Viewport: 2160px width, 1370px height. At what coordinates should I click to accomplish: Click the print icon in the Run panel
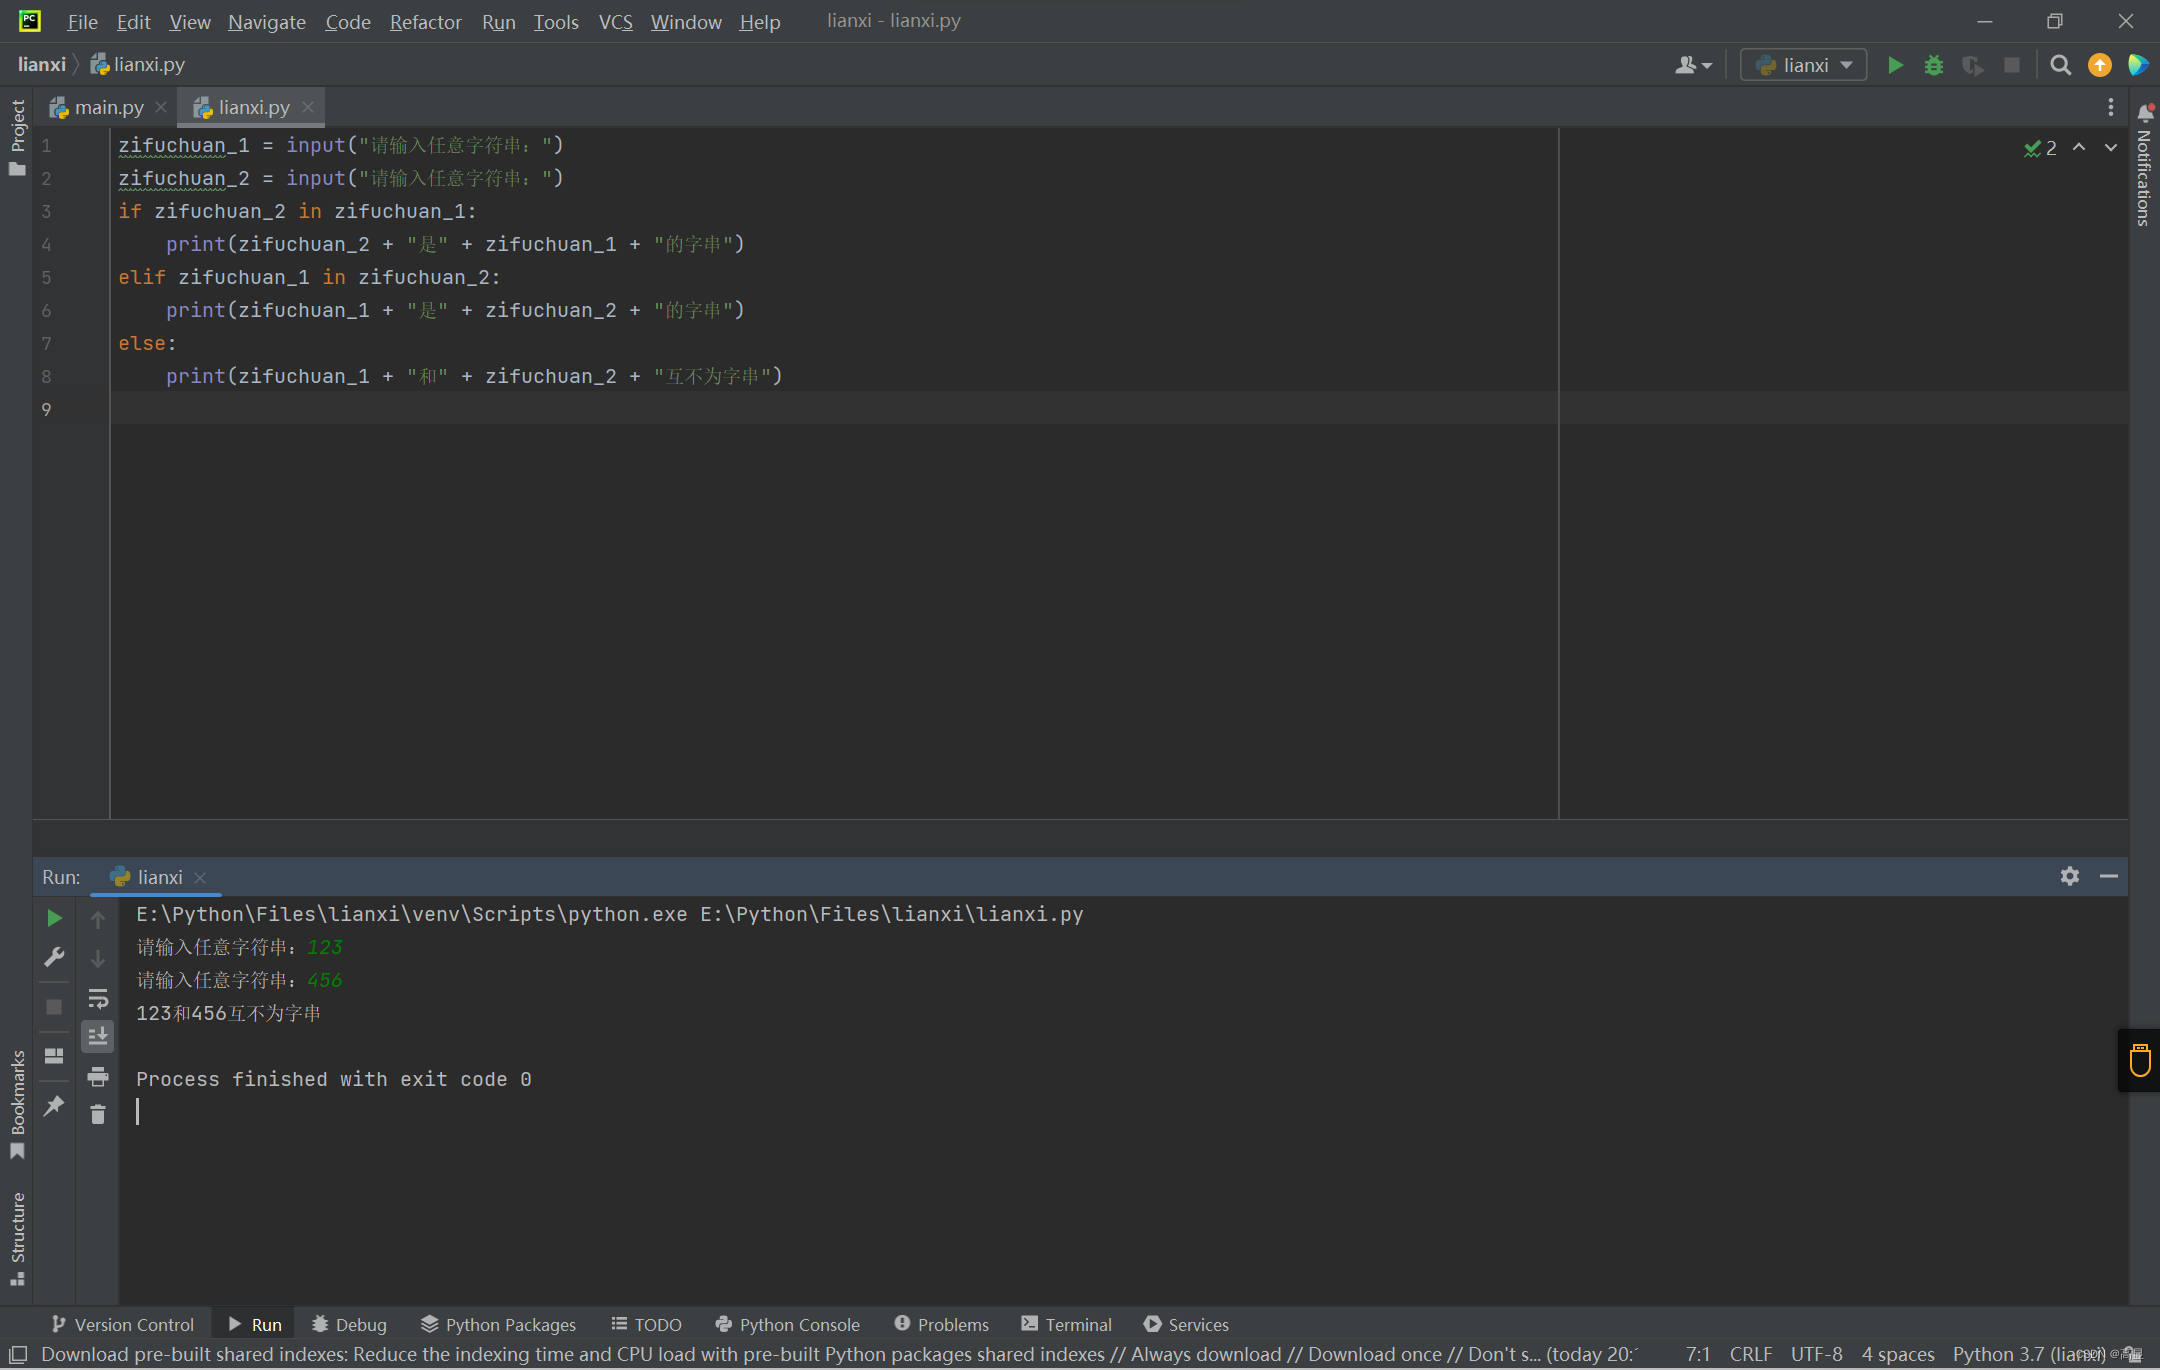point(97,1076)
